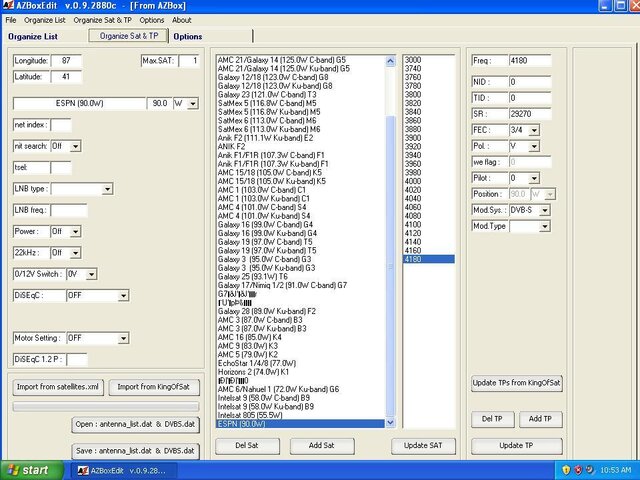This screenshot has width=640, height=480.
Task: Expand the Mod.Type dropdown
Action: click(x=544, y=226)
